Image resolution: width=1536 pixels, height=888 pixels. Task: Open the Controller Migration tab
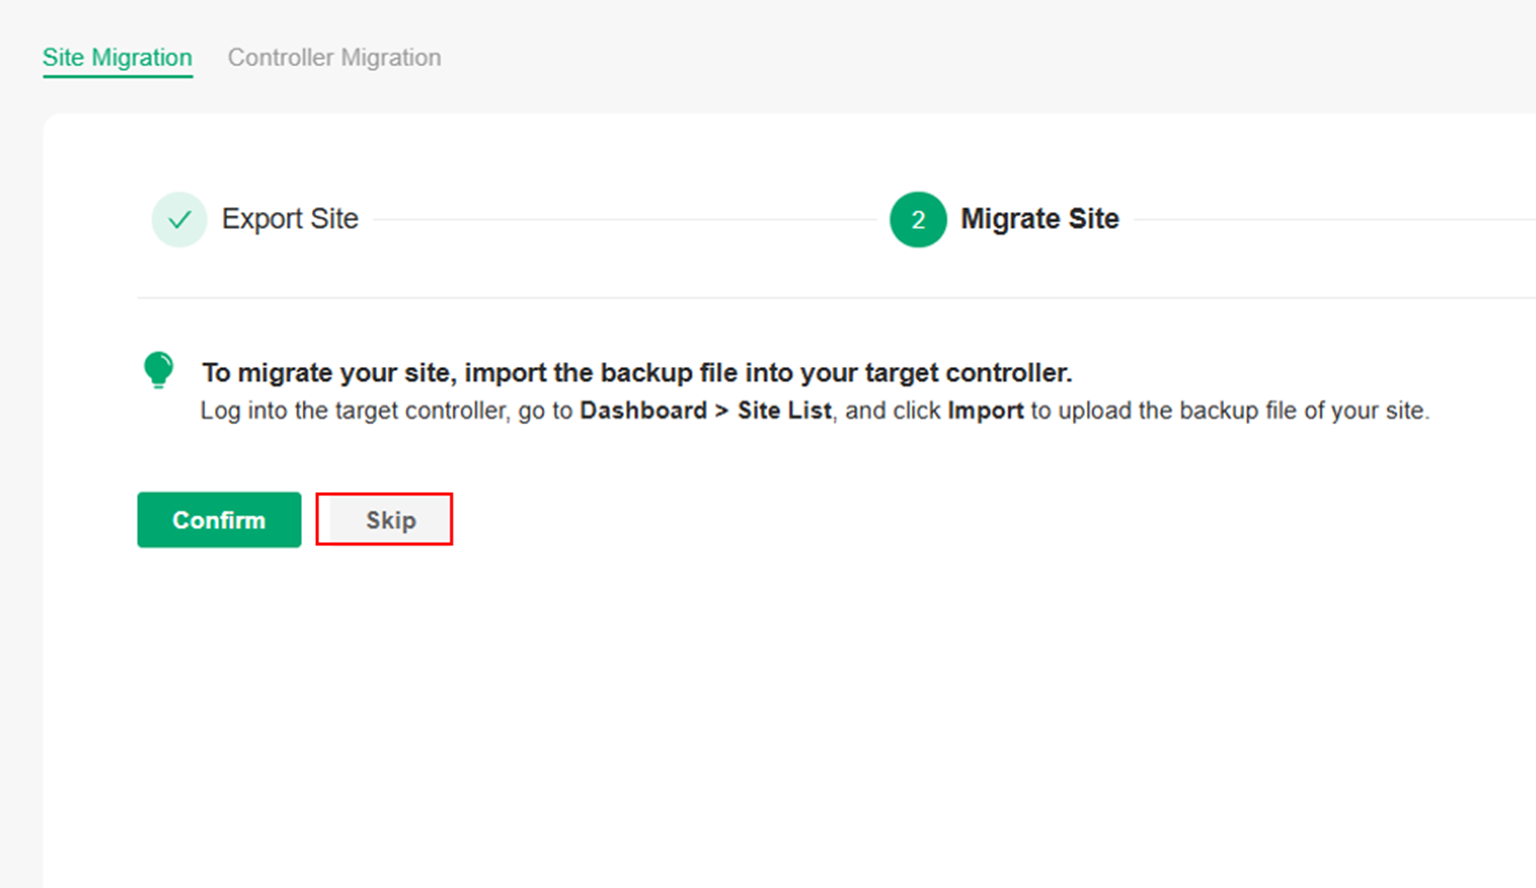(x=334, y=58)
